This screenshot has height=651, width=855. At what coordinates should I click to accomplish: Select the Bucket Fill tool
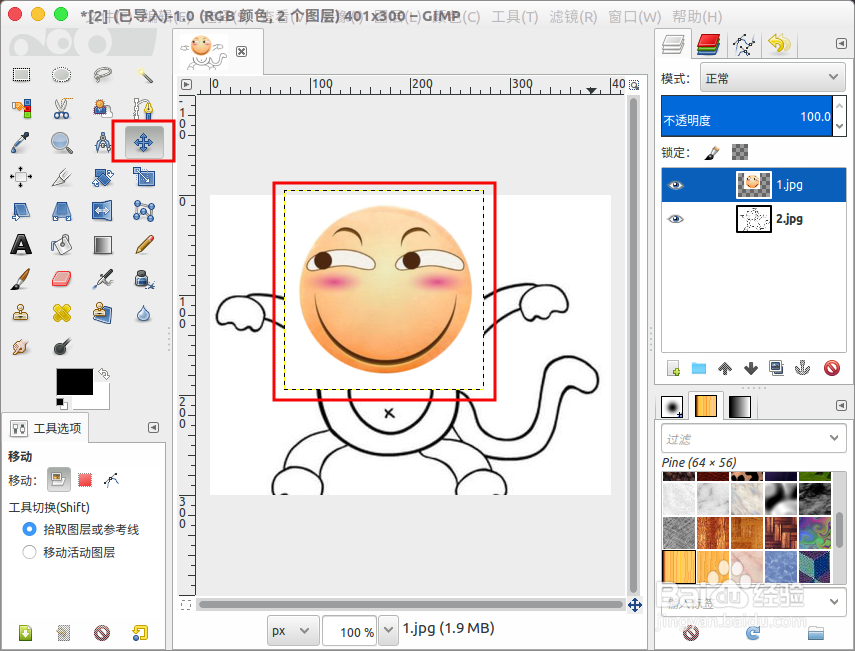click(x=62, y=244)
